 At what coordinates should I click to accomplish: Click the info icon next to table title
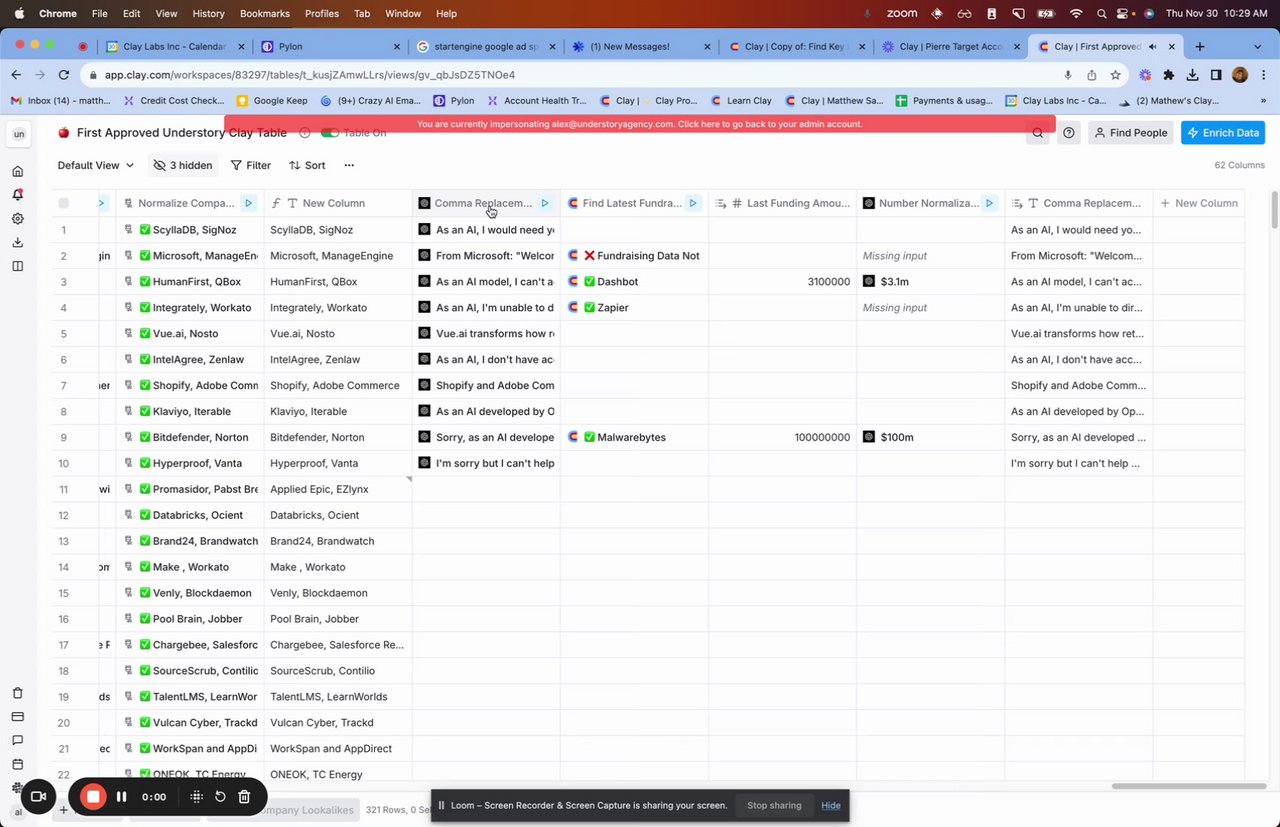(x=304, y=133)
